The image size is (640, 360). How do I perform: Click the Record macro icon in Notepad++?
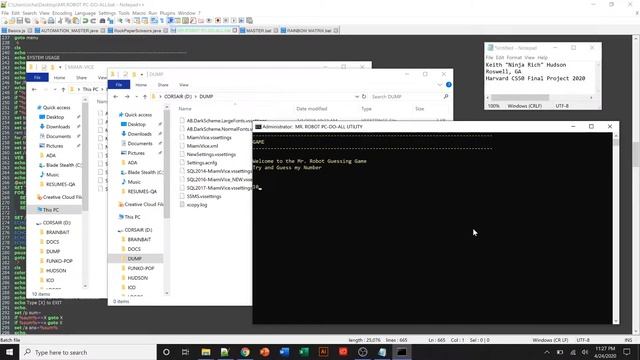click(x=218, y=20)
